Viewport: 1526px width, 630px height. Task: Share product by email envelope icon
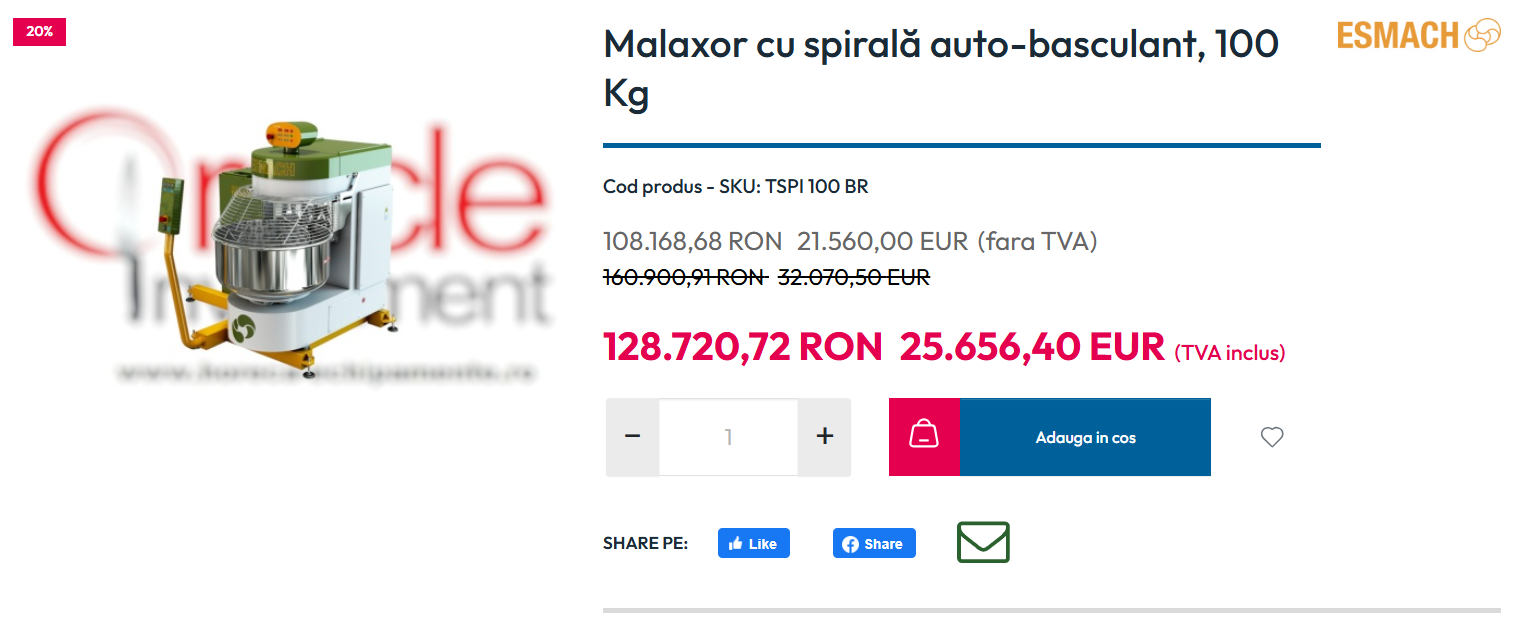[983, 542]
